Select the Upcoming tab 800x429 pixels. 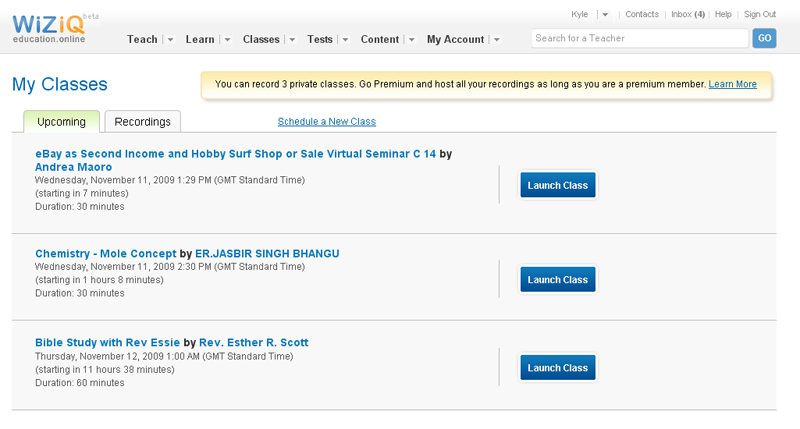coord(61,122)
